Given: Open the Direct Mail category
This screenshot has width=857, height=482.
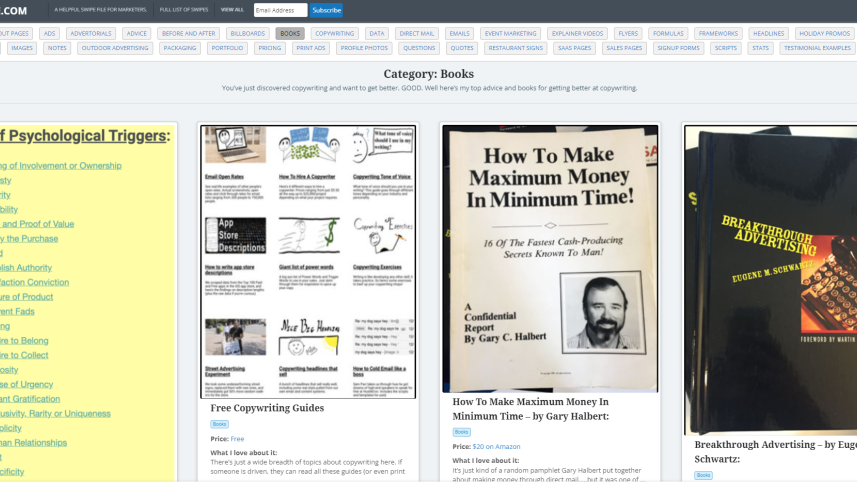Looking at the screenshot, I should point(416,33).
